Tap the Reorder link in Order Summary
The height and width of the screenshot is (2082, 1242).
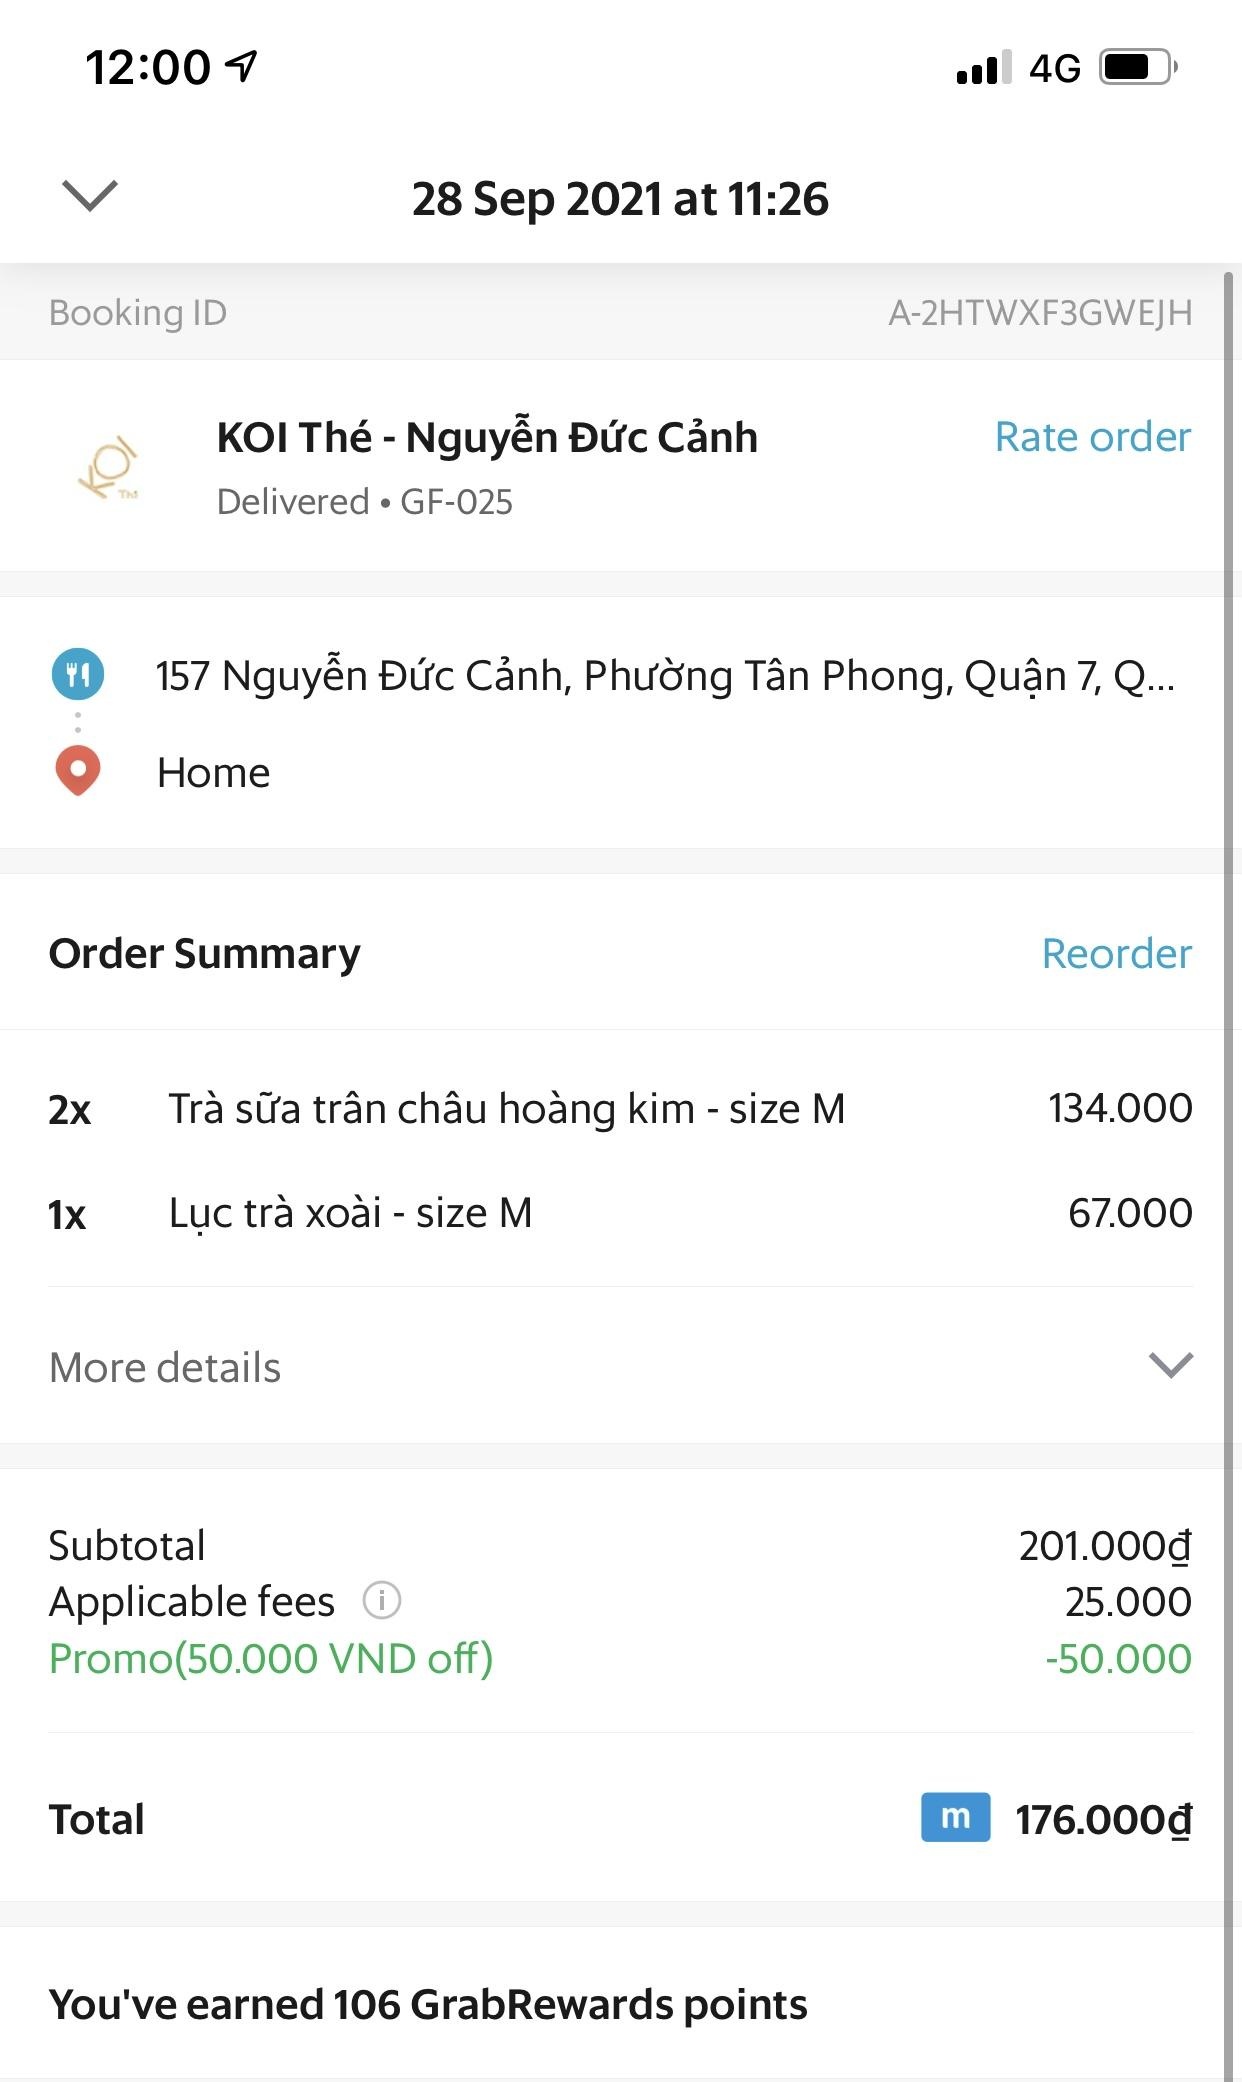click(1116, 954)
